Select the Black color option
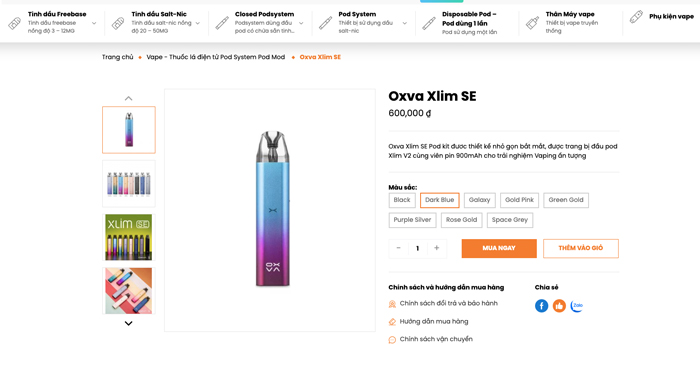Image resolution: width=700 pixels, height=368 pixels. coord(402,200)
